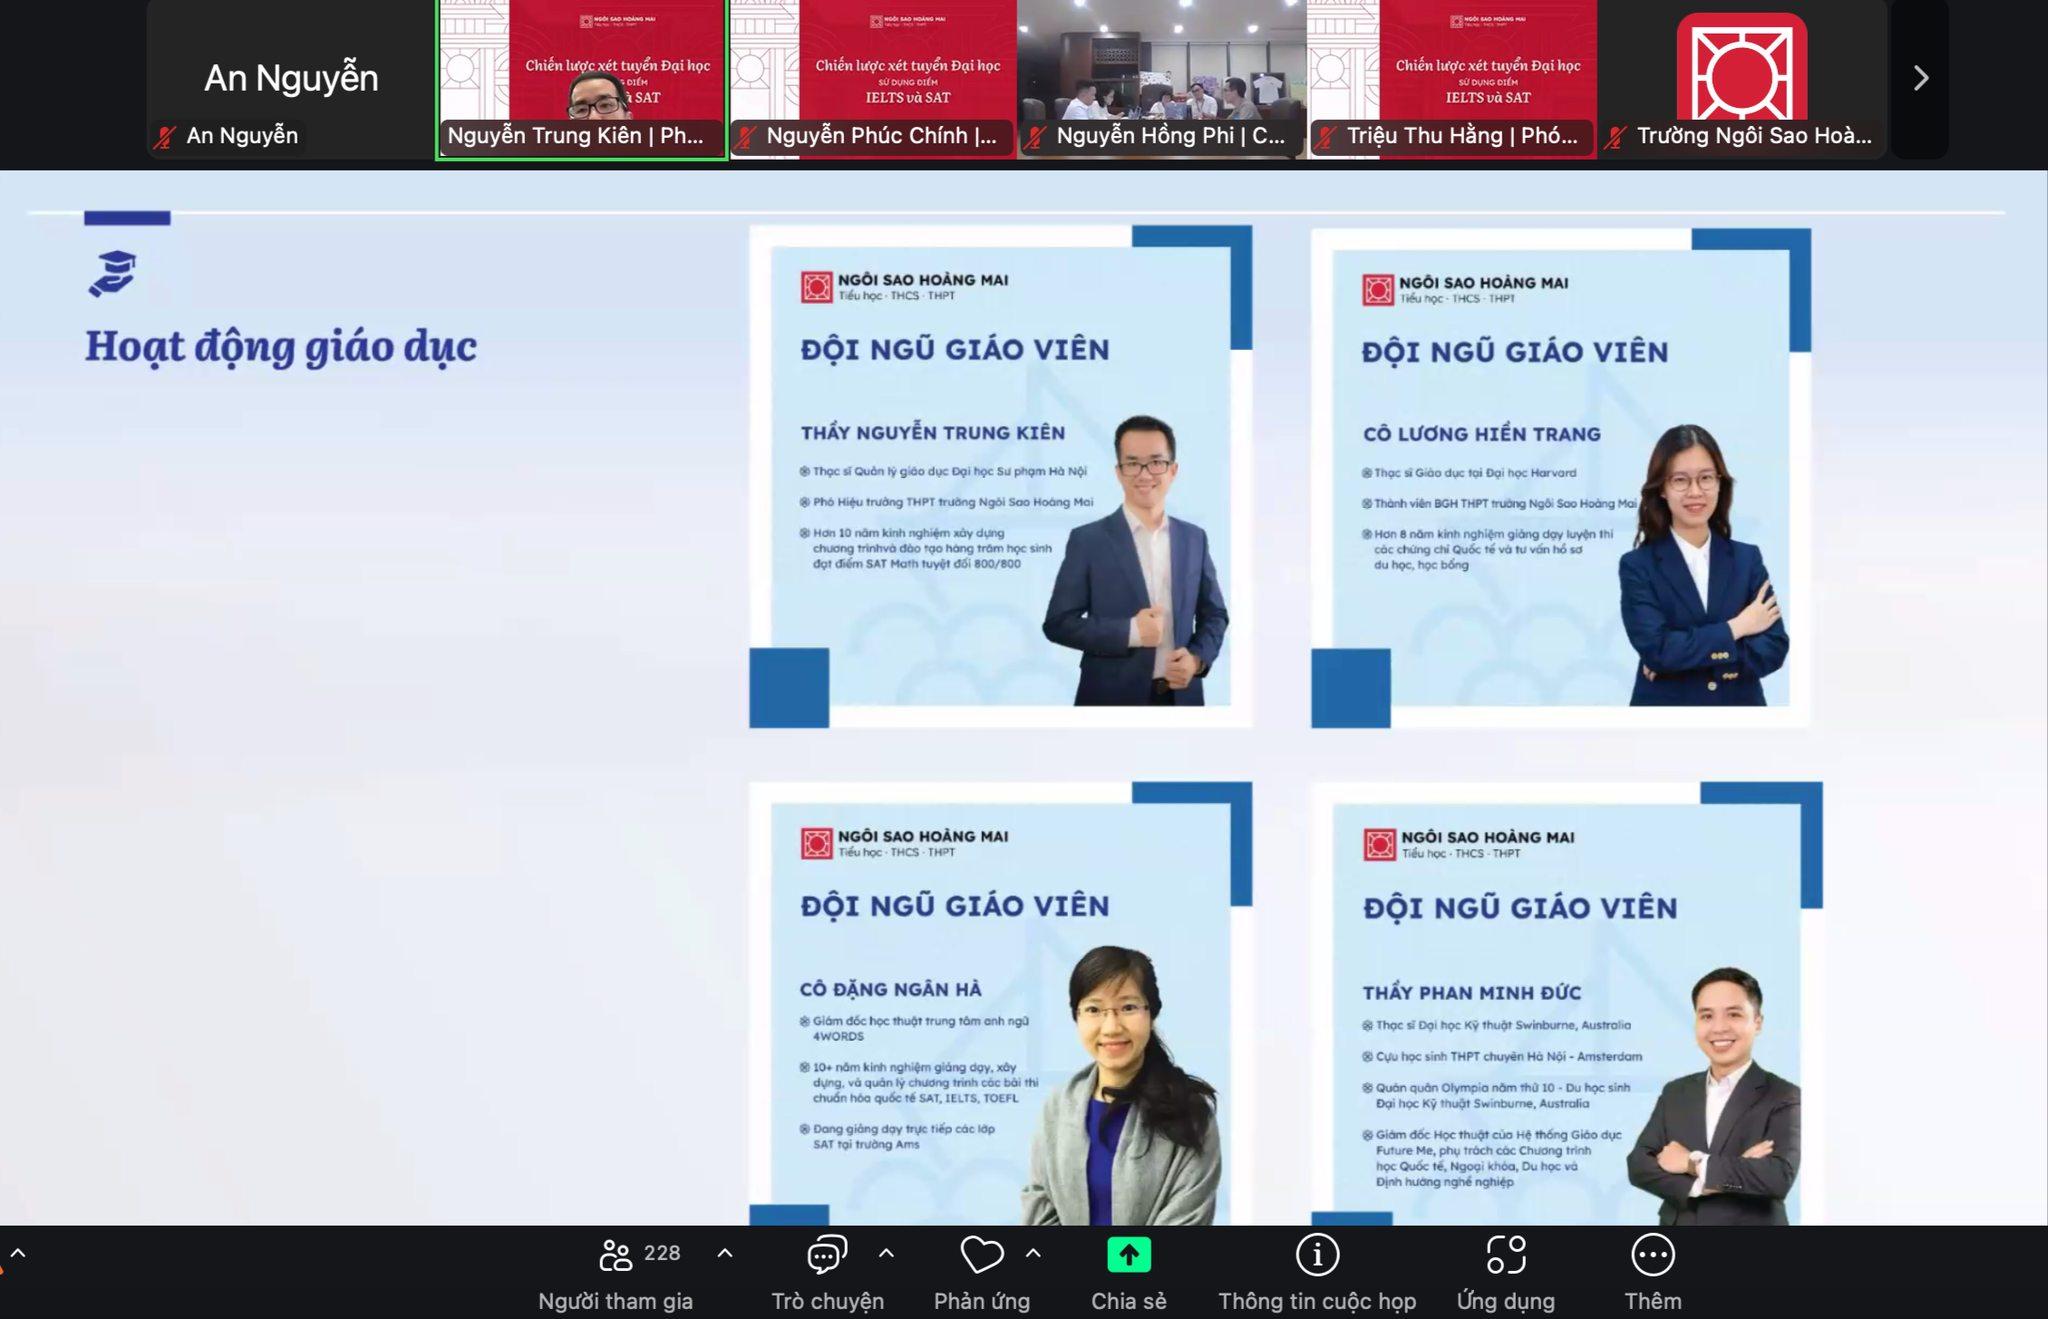Click Ngôi Sao Hoàng Mai logo on Trang card

coord(1465,289)
